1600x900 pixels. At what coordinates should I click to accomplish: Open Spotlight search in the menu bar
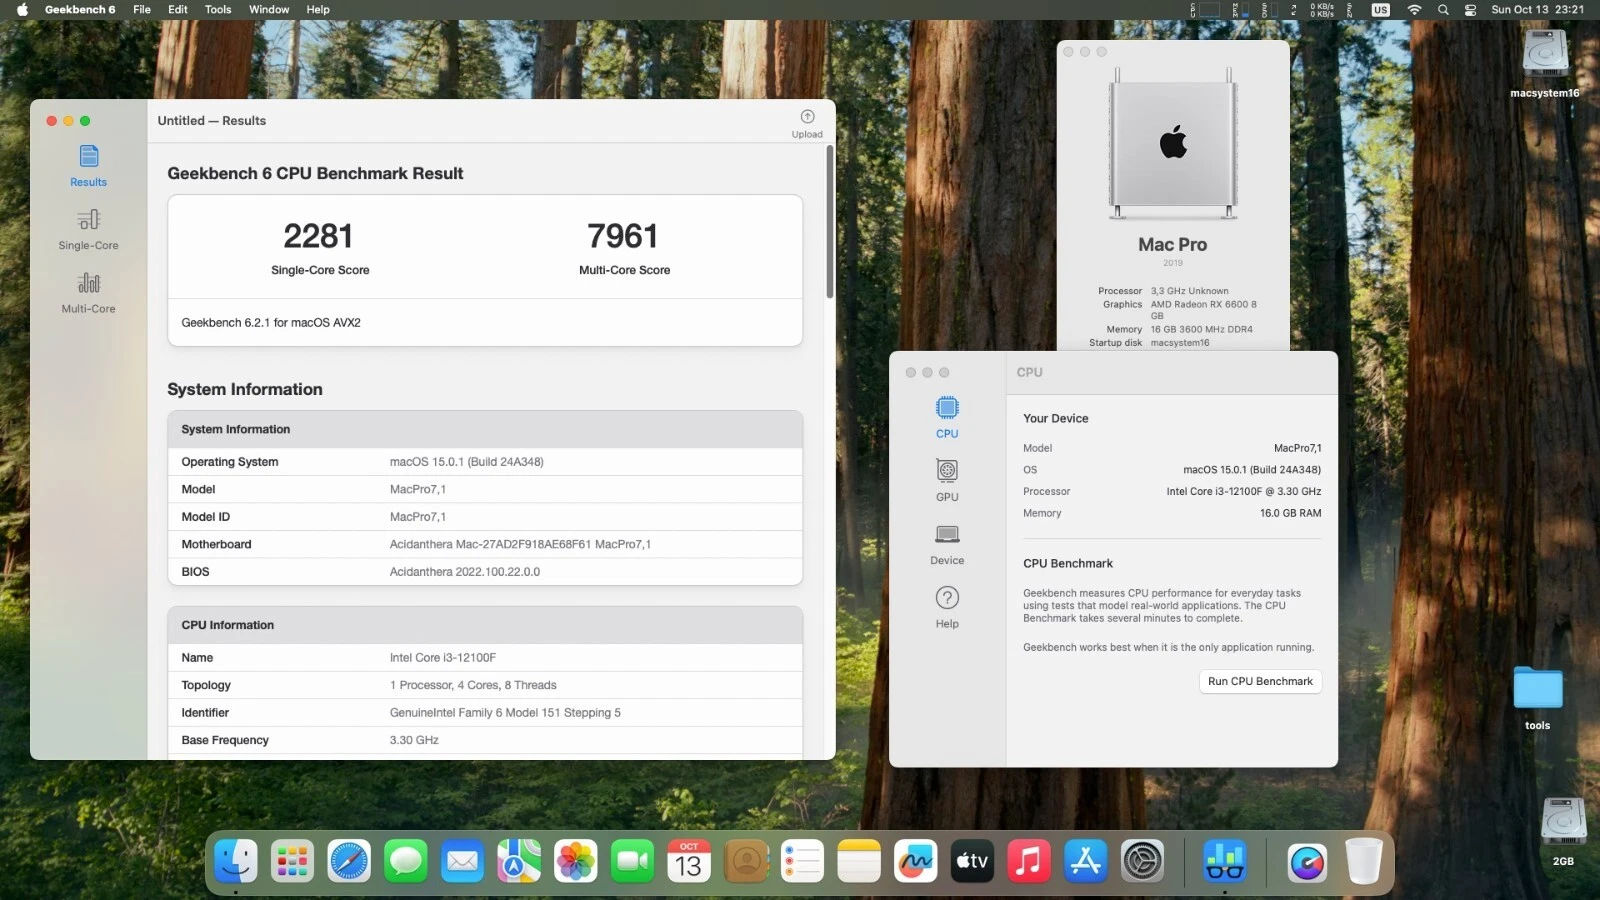(1443, 10)
